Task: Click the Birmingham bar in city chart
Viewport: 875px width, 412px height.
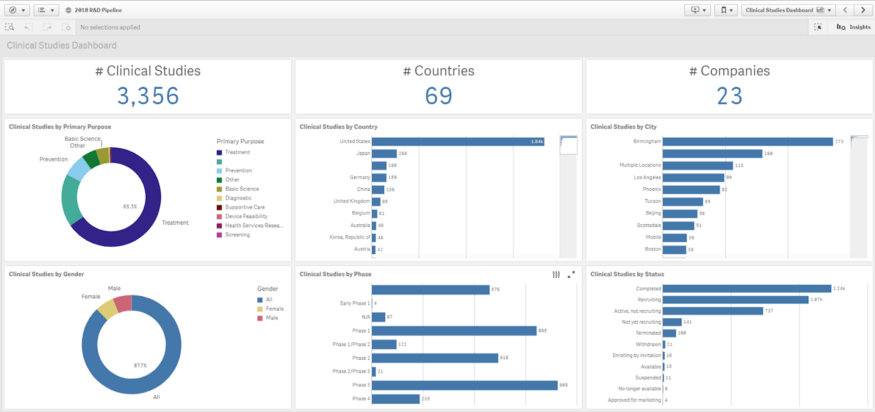Action: (748, 142)
